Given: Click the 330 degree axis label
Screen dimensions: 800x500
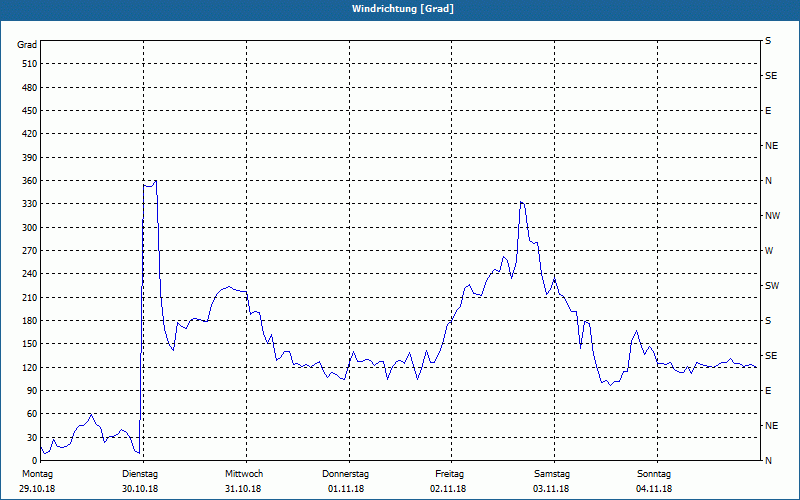Looking at the screenshot, I should (x=30, y=204).
